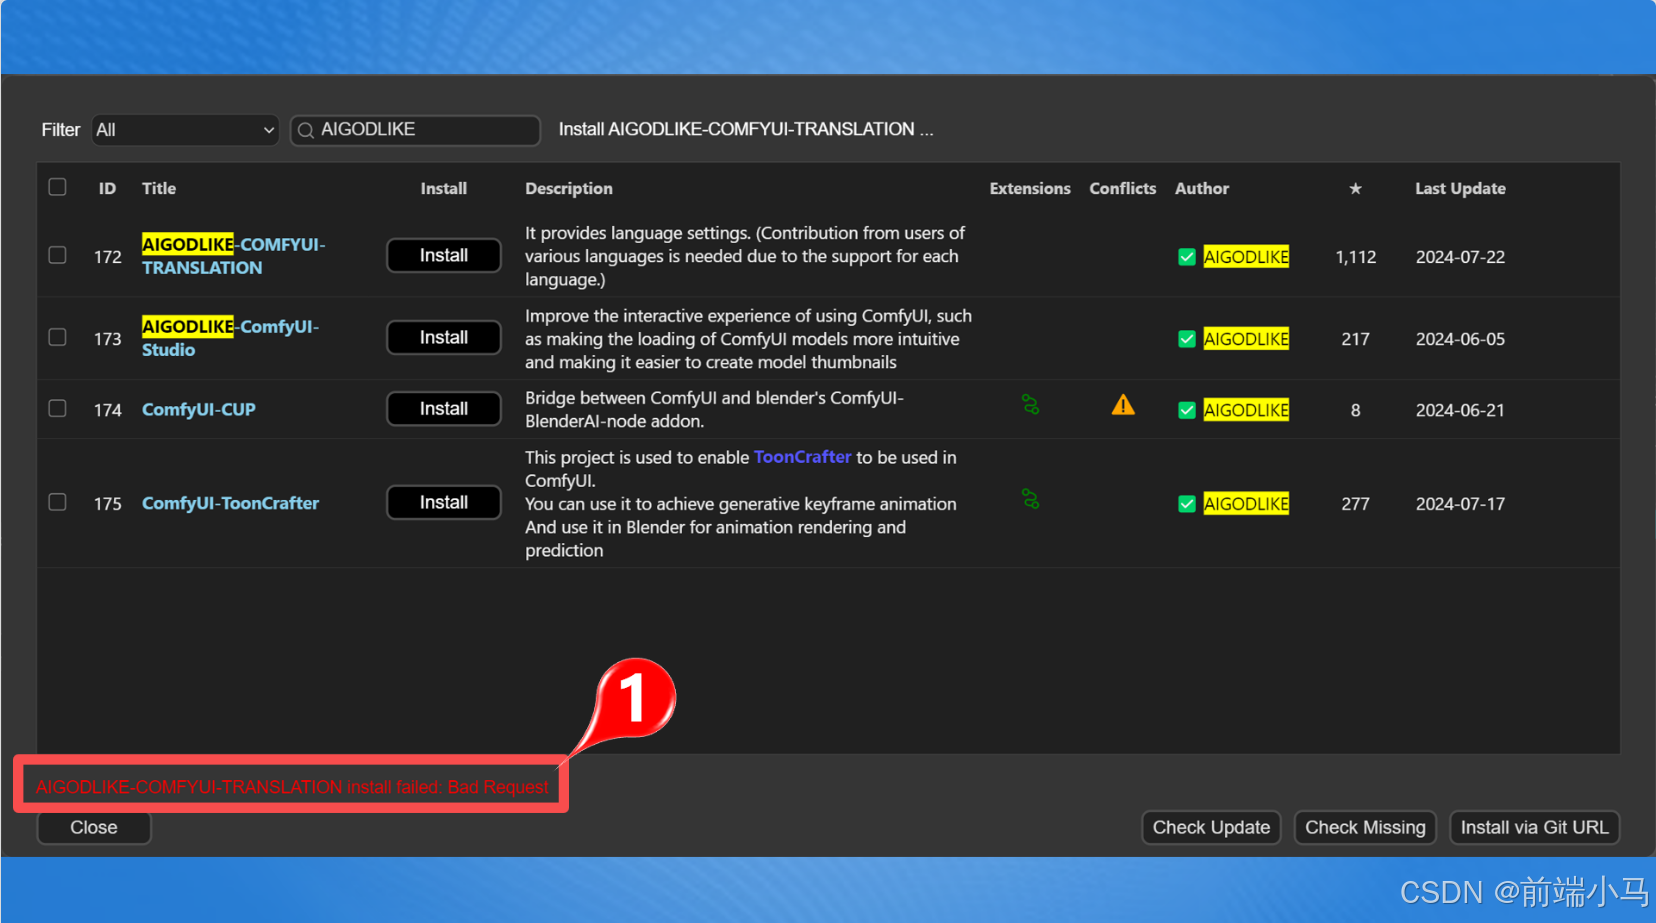
Task: Click the conflict warning icon for ComfyUI-CUP
Action: [1123, 405]
